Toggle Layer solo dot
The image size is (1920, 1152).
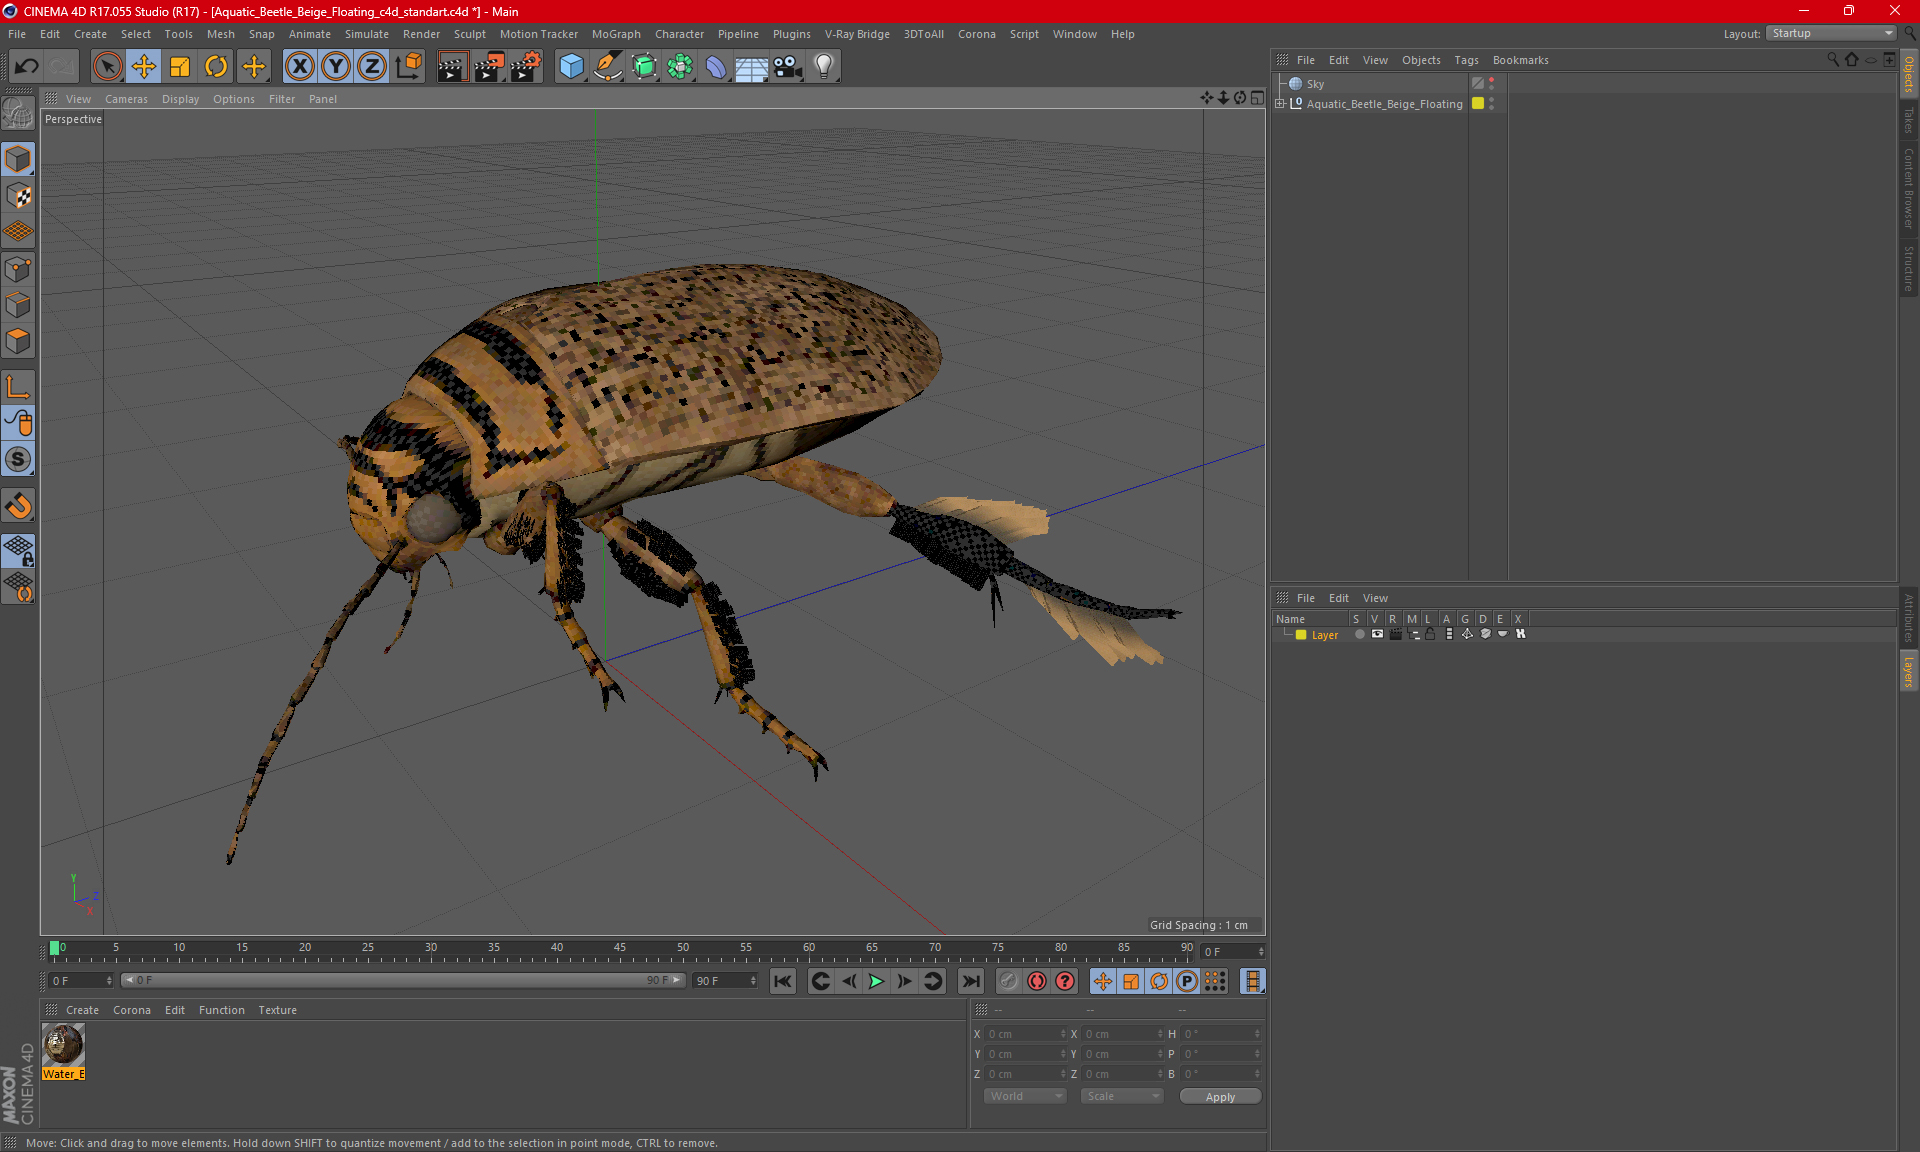[1359, 634]
